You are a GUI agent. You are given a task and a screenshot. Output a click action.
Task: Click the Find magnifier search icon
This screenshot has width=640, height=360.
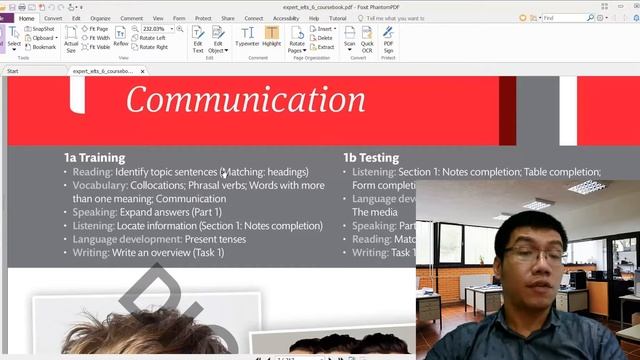coord(590,18)
